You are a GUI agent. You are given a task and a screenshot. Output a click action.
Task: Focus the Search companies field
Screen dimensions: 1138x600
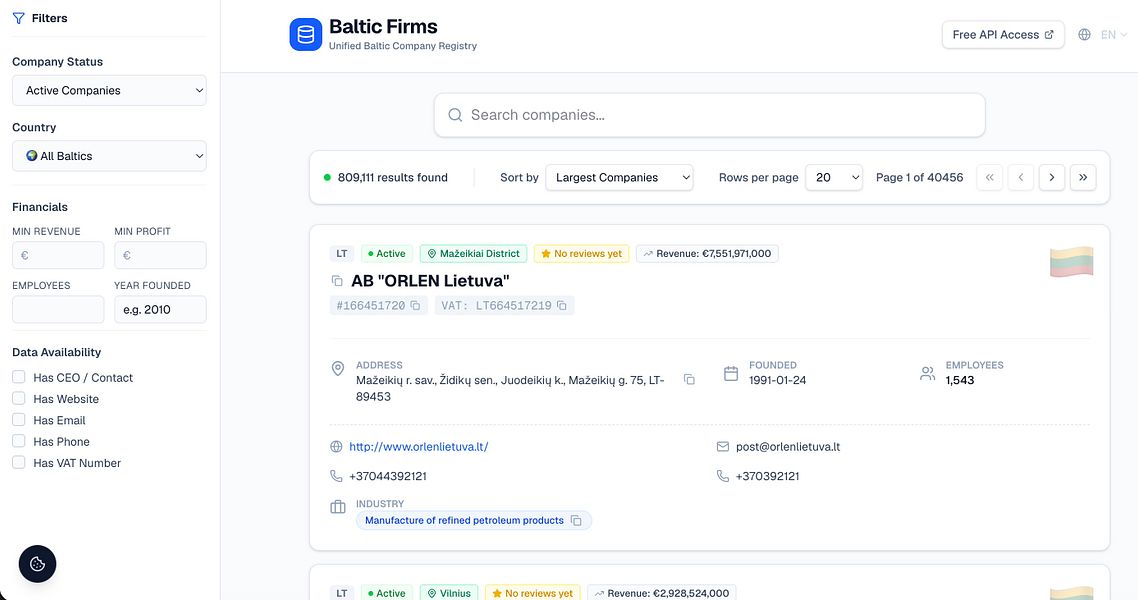tap(710, 115)
